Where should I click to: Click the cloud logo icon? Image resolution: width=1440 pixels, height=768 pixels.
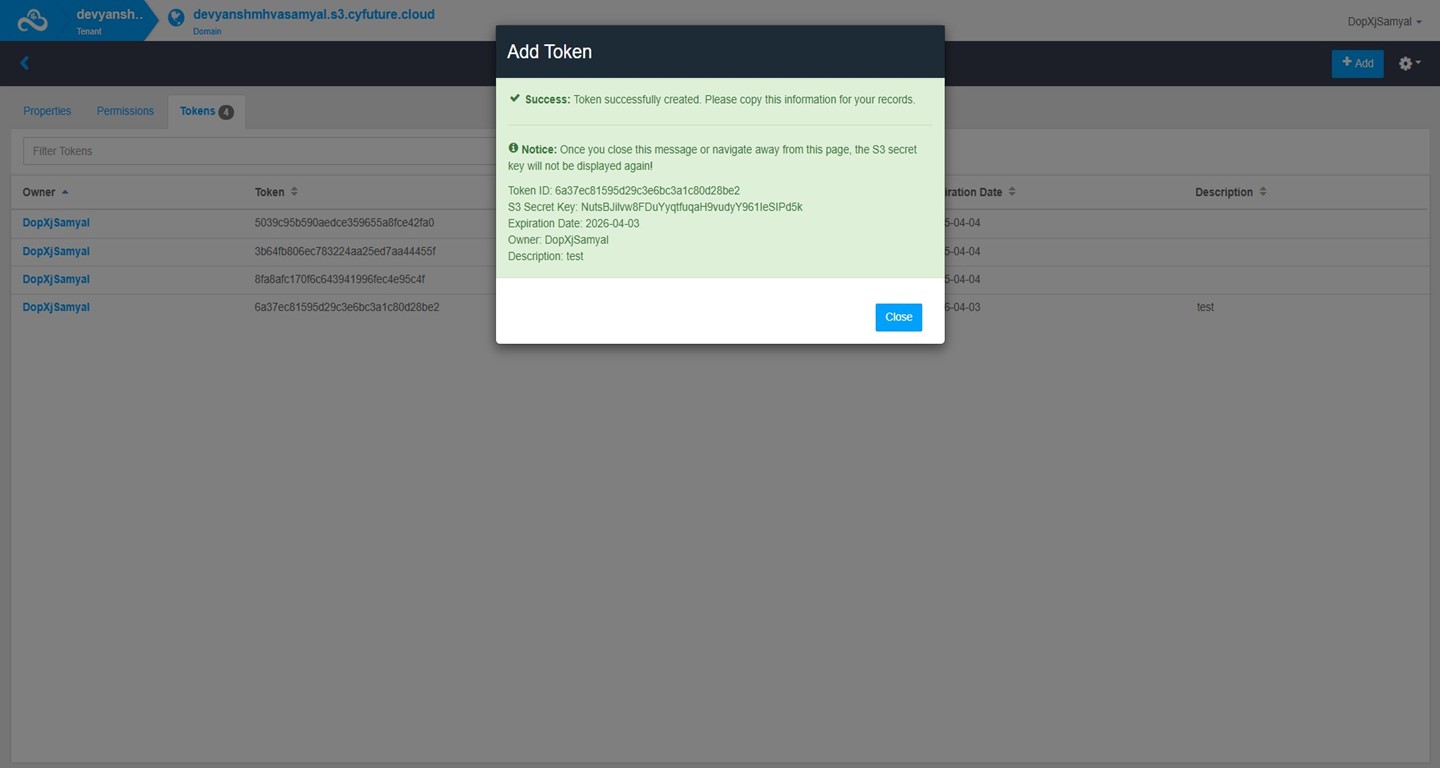[33, 20]
